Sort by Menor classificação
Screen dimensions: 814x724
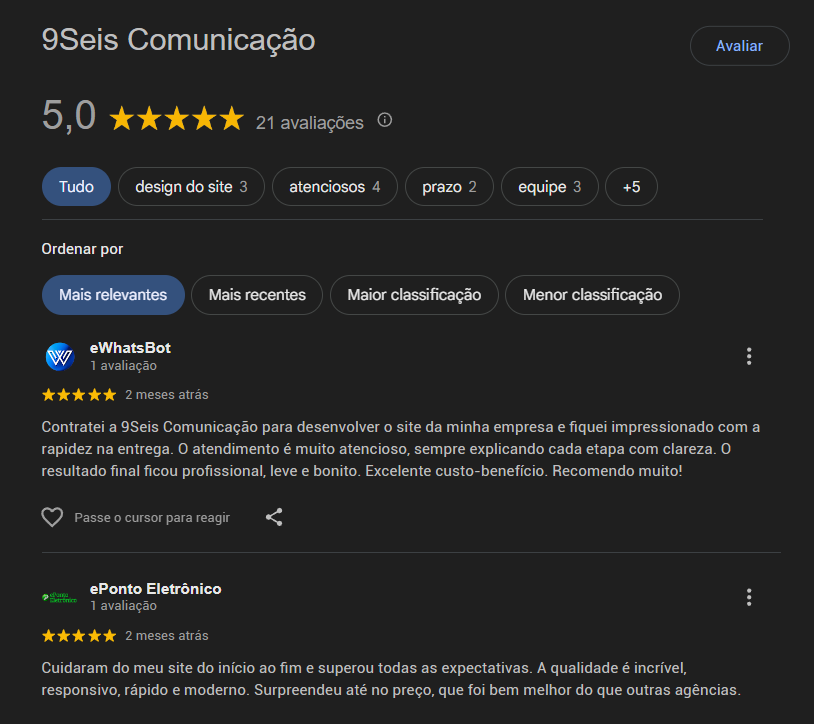[x=592, y=295]
